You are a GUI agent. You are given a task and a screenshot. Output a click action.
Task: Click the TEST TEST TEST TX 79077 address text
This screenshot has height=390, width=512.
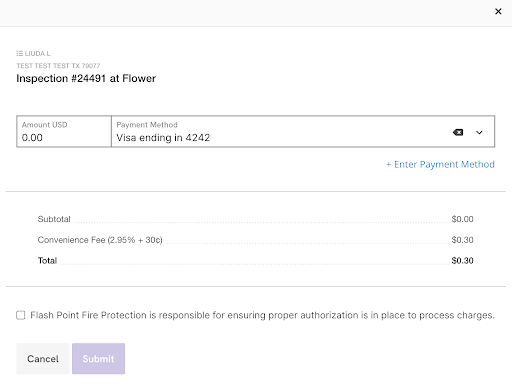pos(58,66)
